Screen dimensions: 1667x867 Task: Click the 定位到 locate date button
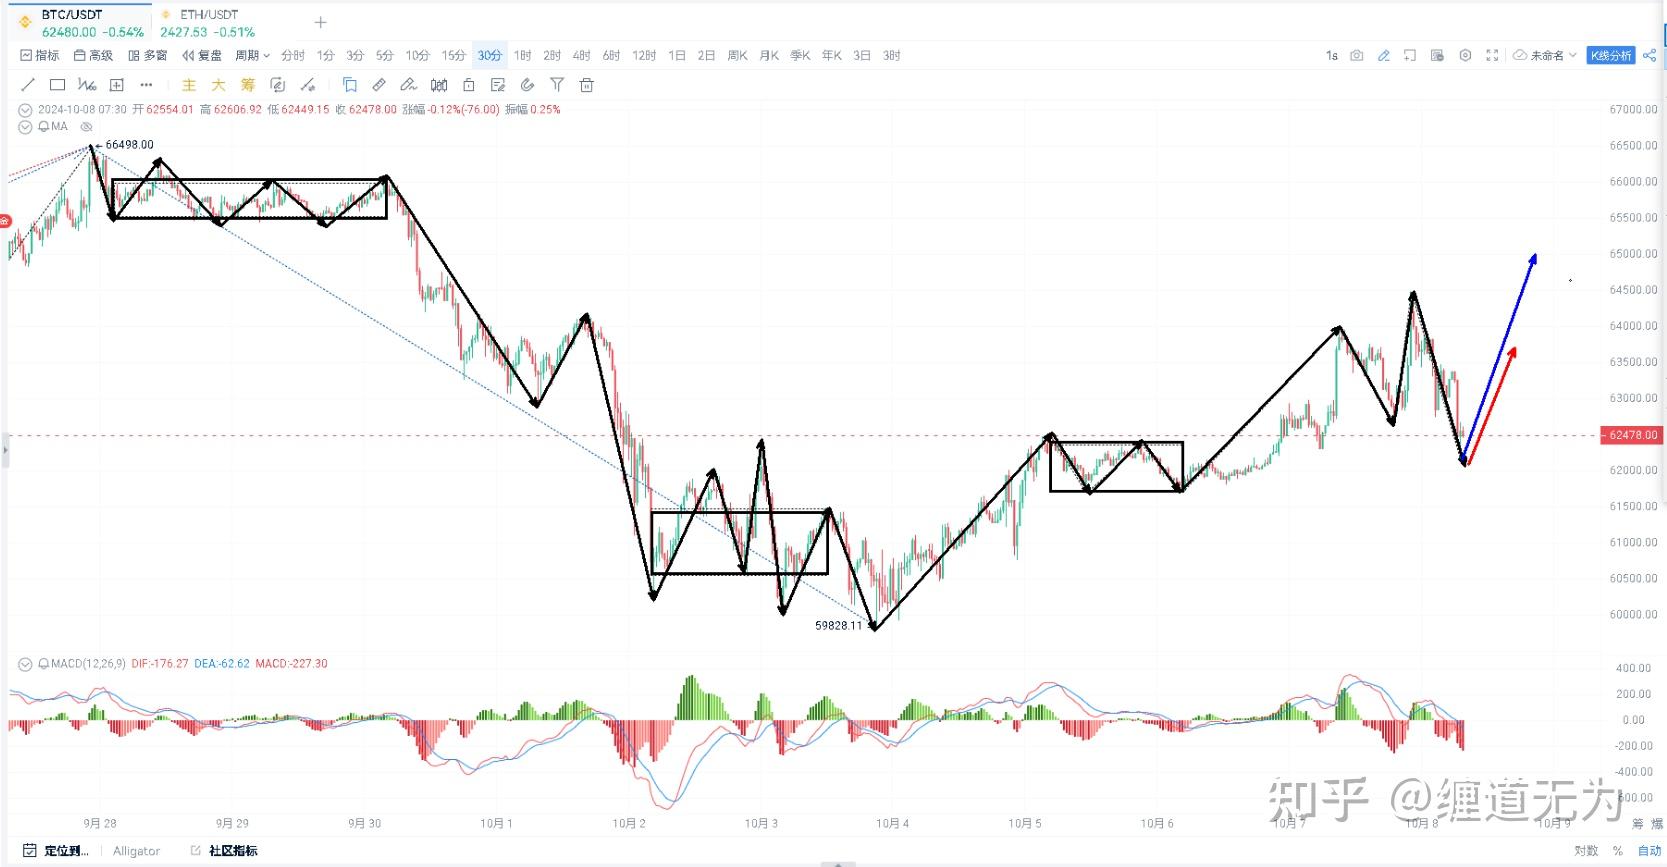click(x=56, y=851)
